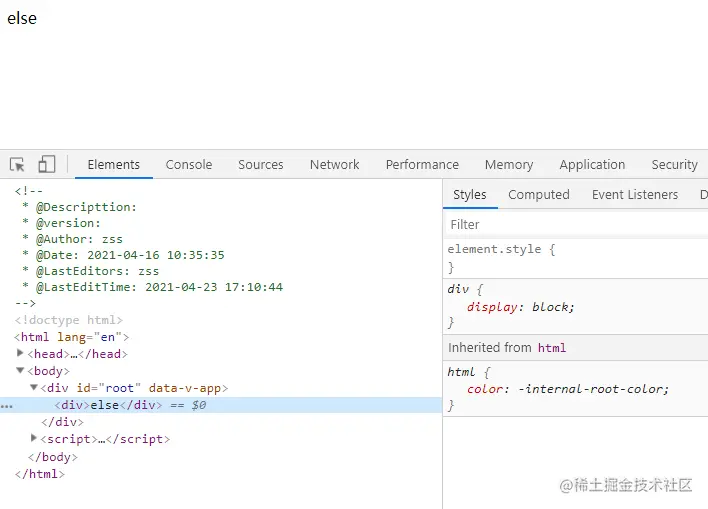Open the Event Listeners sidebar tab
Image resolution: width=708 pixels, height=509 pixels.
[635, 195]
